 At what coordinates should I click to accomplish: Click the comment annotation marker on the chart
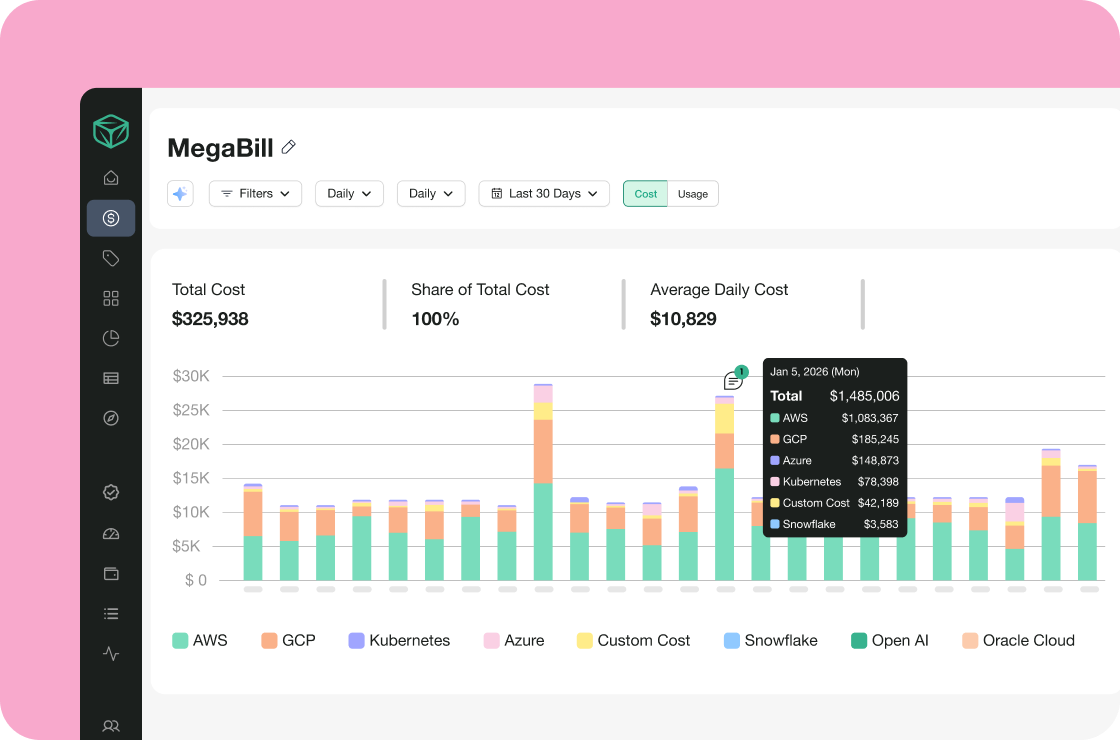(733, 381)
